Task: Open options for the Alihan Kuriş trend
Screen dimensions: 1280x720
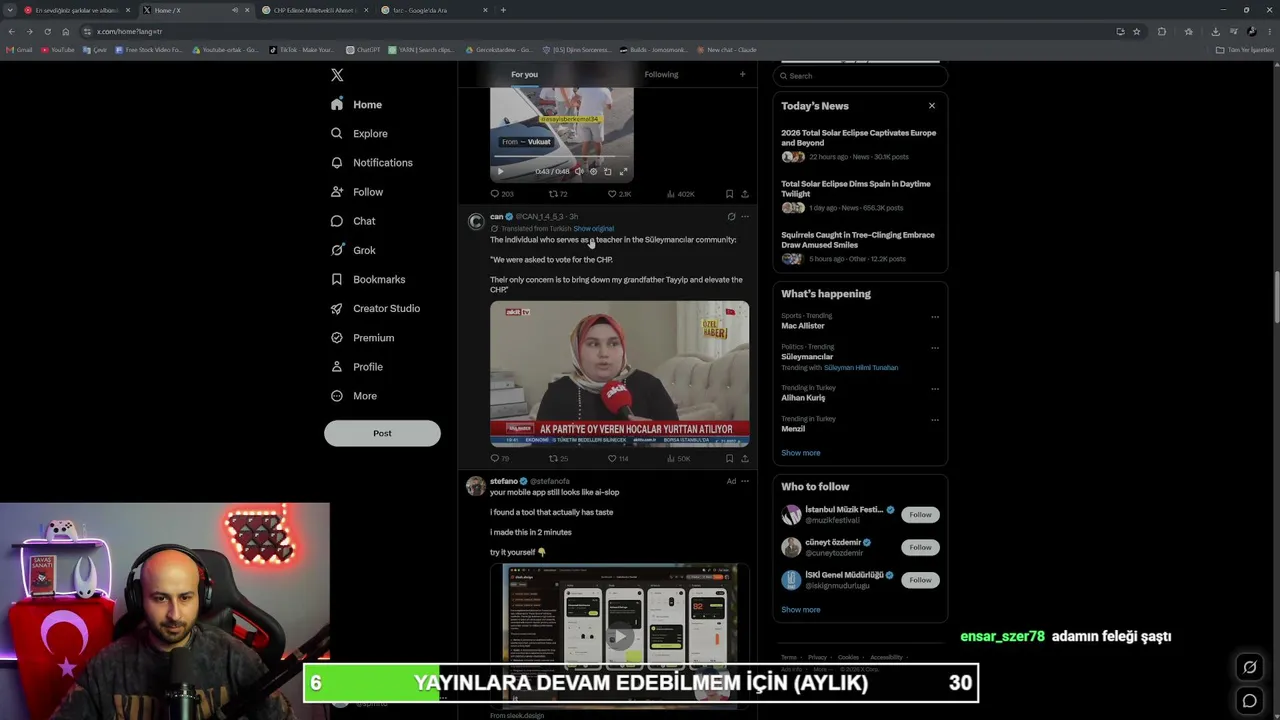Action: tap(935, 389)
